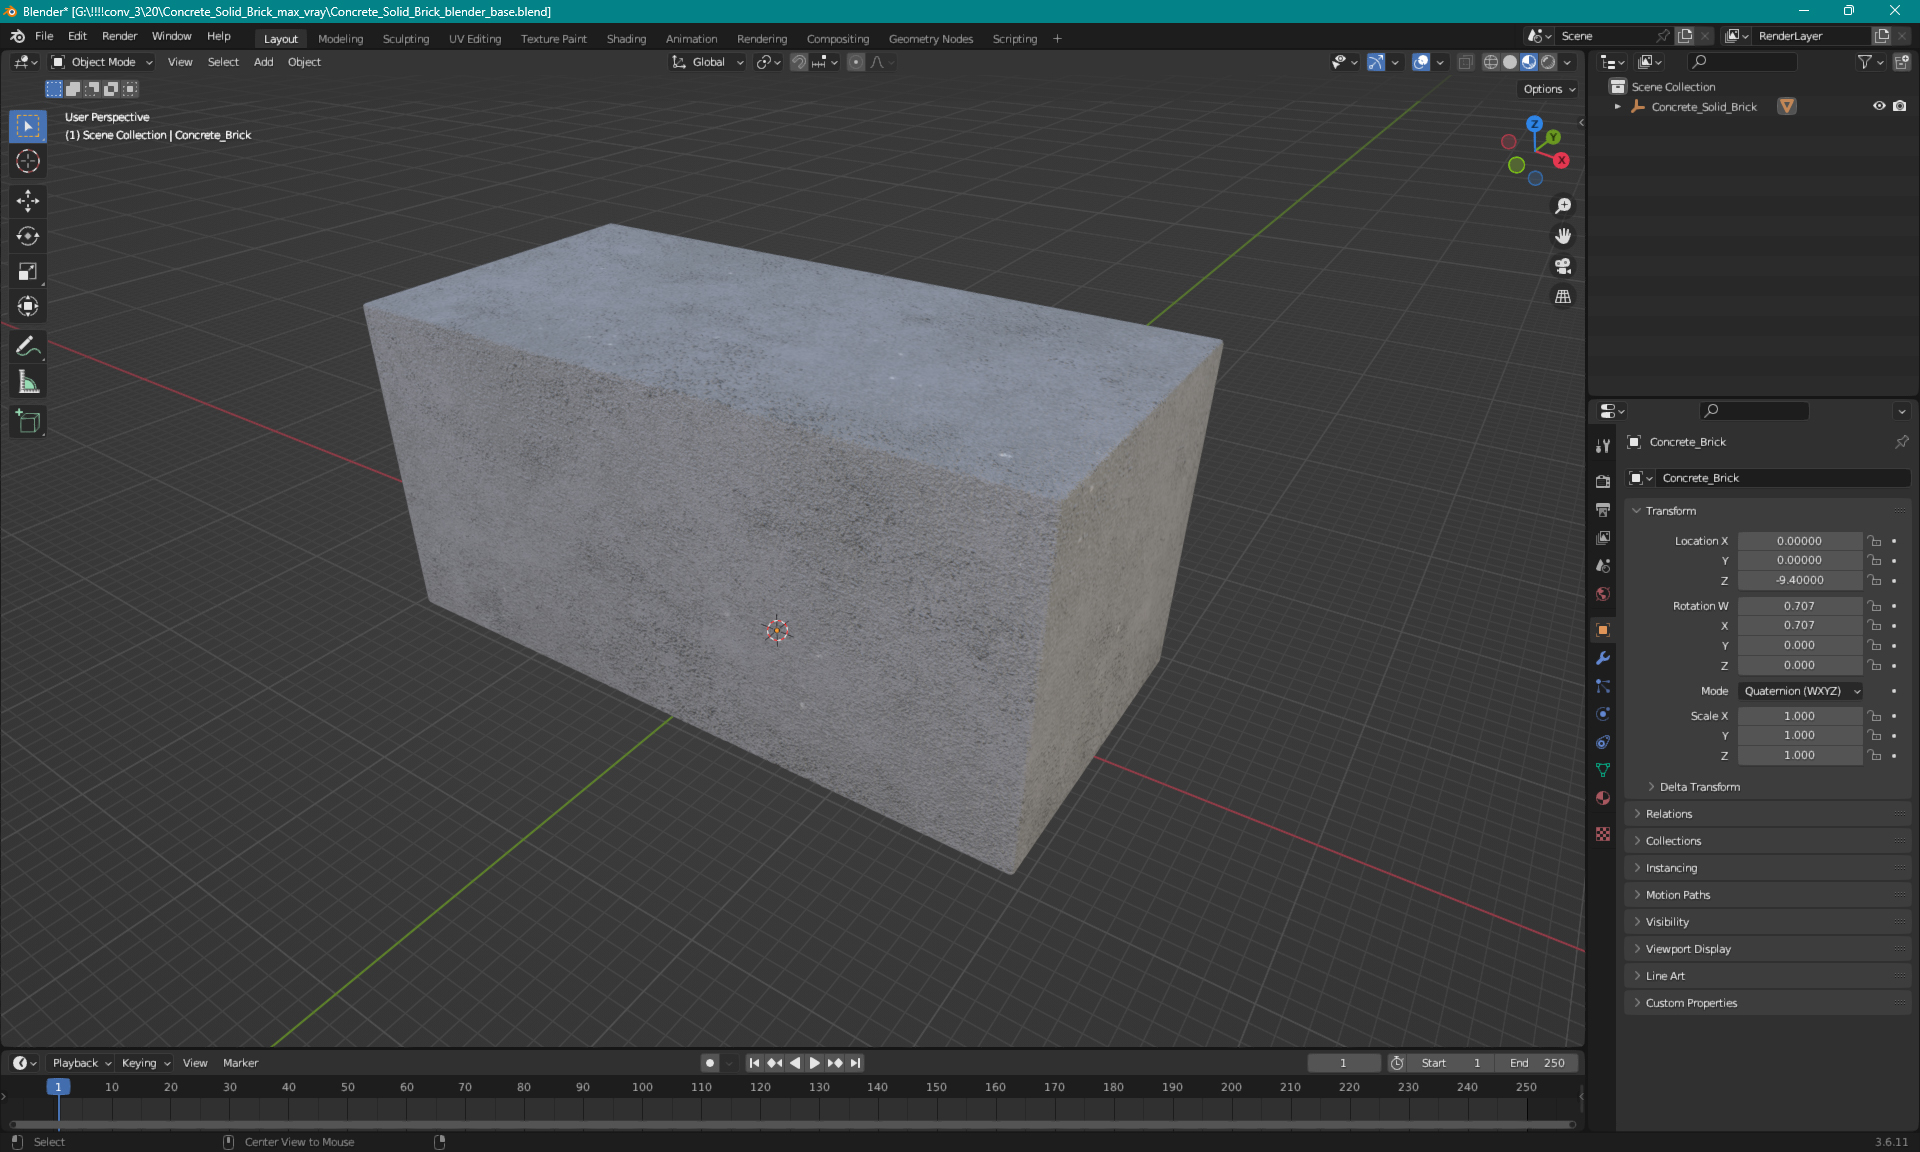Switch to the Shading workspace tab
Image resolution: width=1920 pixels, height=1152 pixels.
[x=626, y=39]
